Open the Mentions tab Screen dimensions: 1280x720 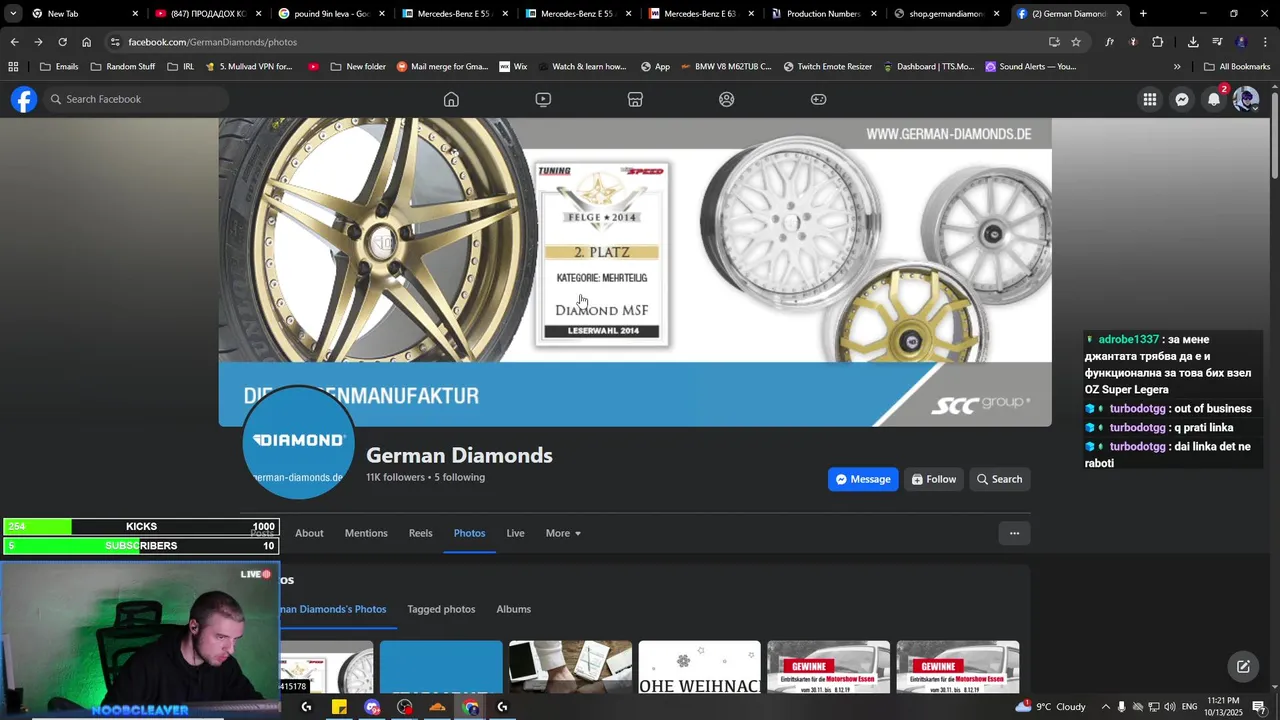pyautogui.click(x=366, y=533)
